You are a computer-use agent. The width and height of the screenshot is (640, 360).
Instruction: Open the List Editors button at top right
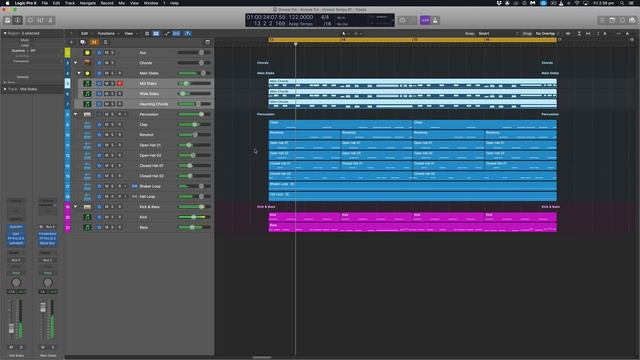602,20
